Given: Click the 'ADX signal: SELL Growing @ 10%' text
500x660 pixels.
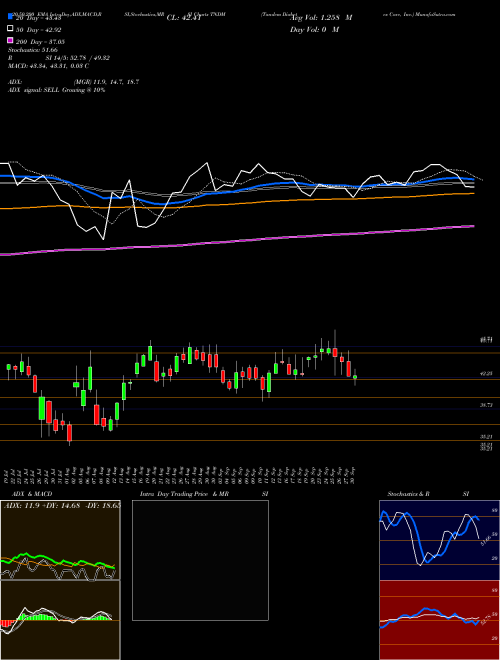Looking at the screenshot, I should (56, 90).
